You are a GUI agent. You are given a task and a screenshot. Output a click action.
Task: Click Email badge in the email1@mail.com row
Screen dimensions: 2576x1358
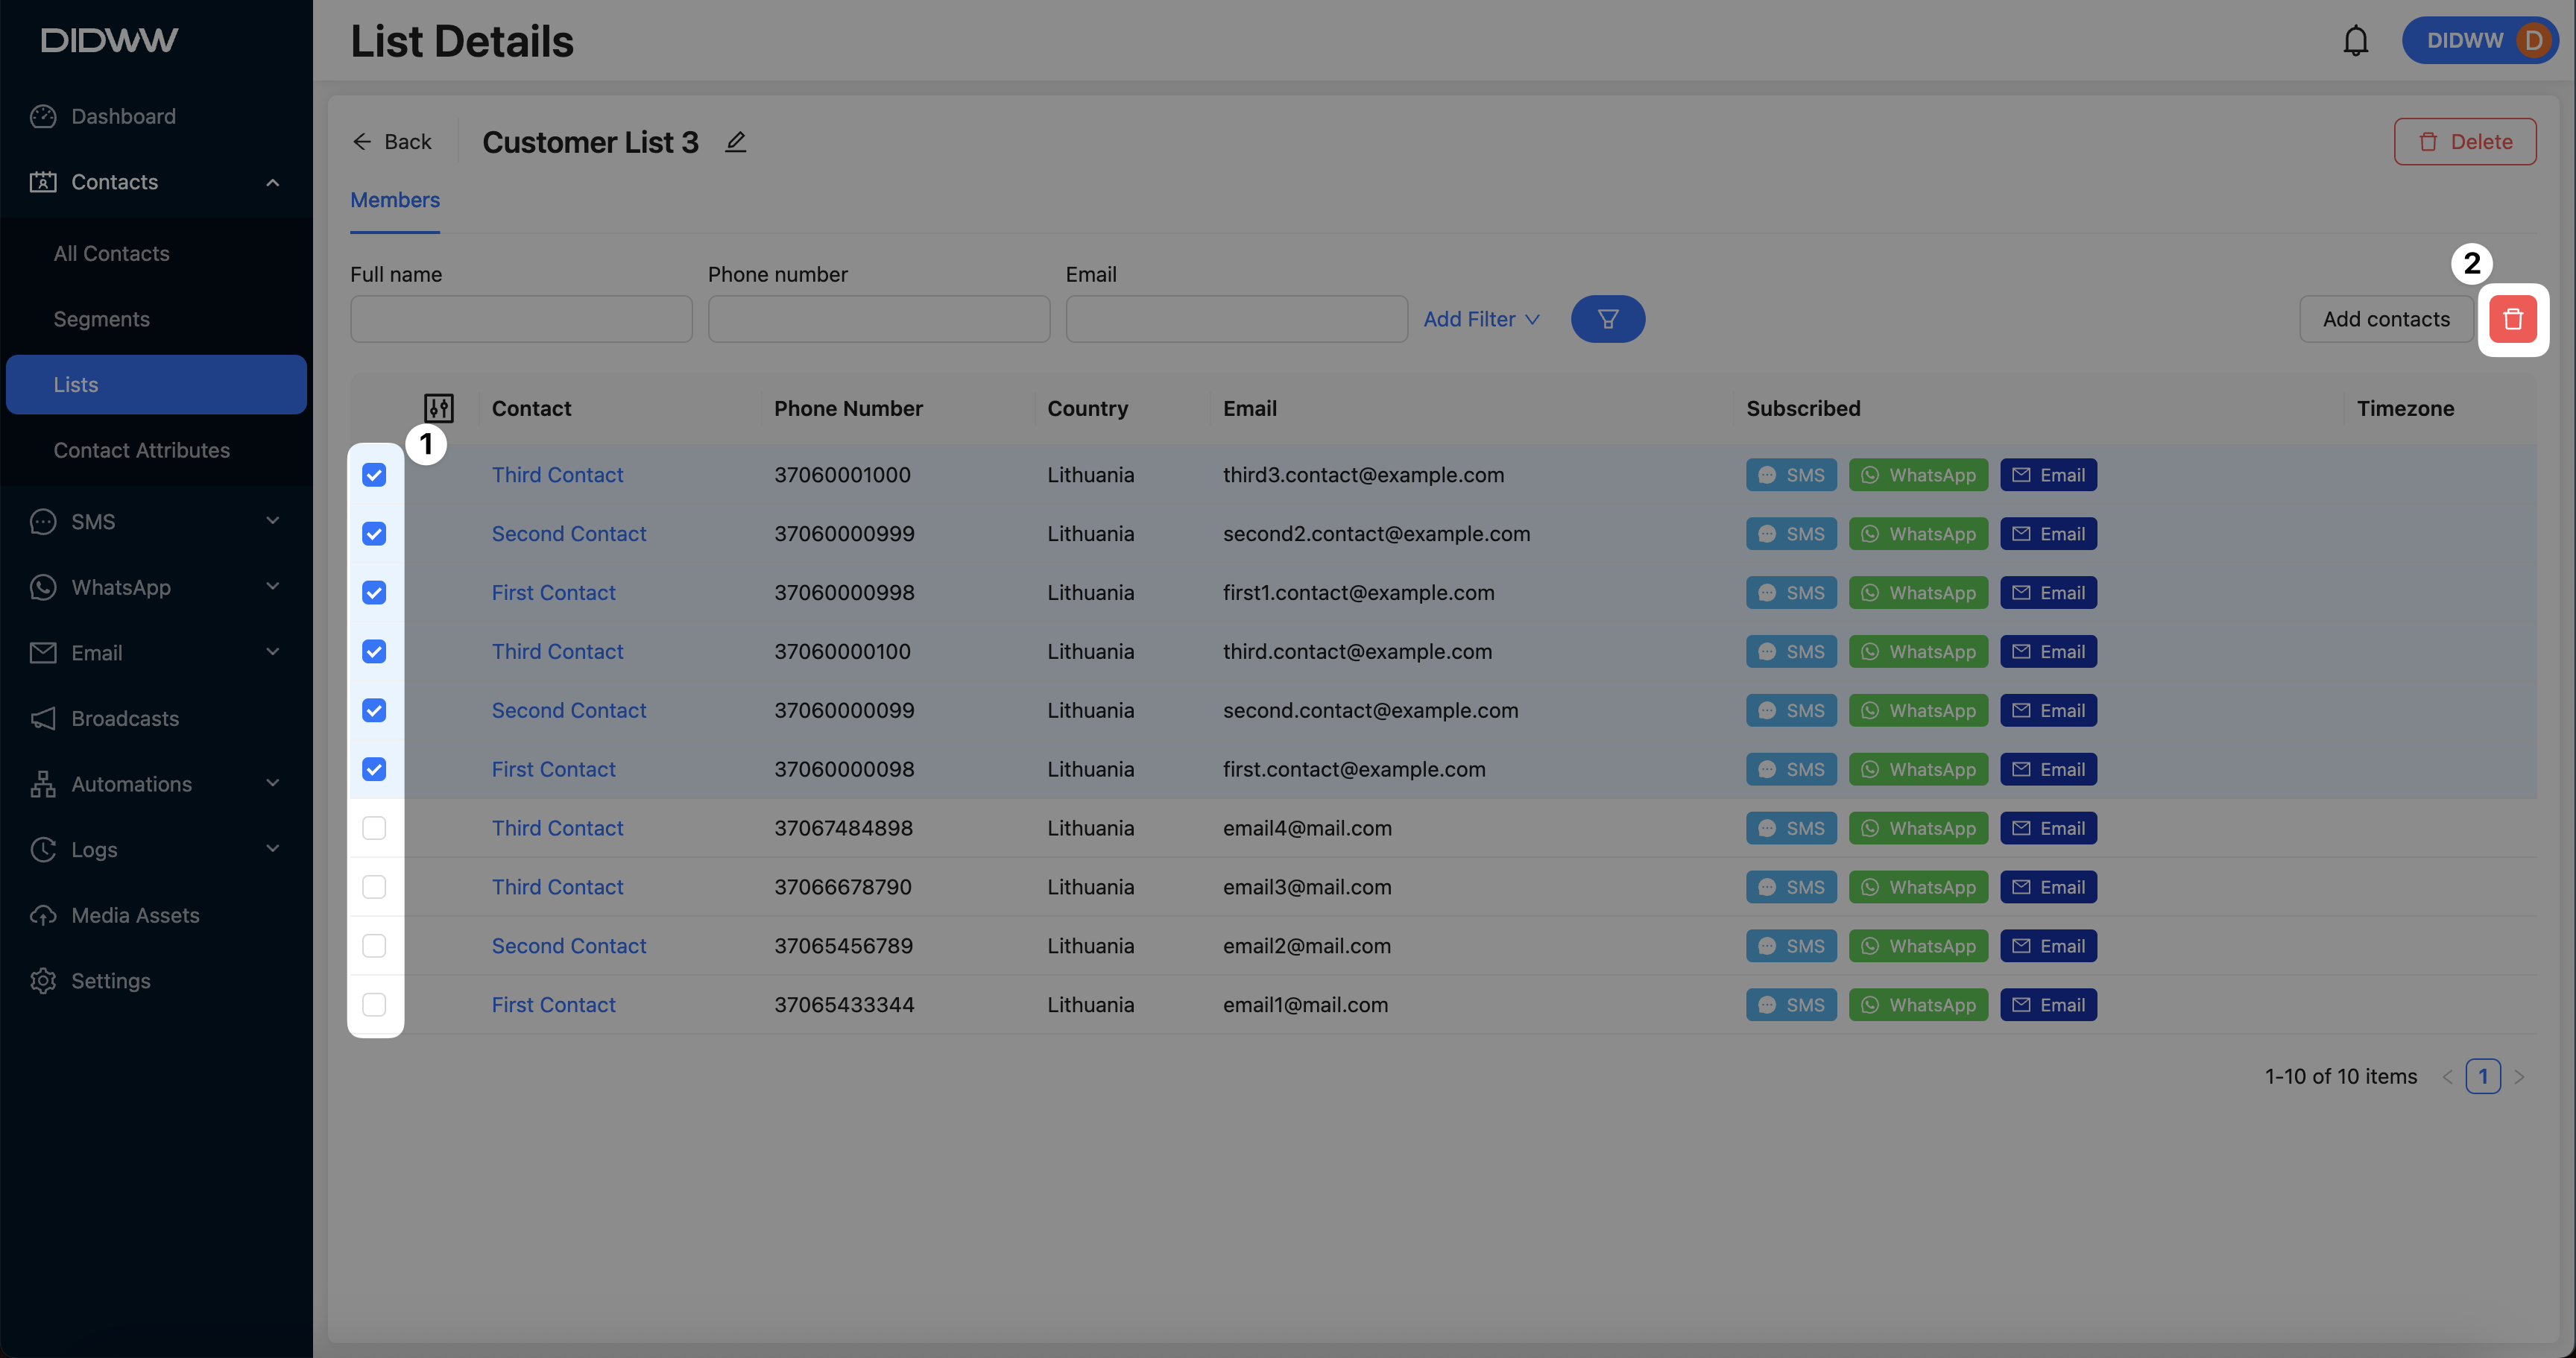click(x=2048, y=1005)
